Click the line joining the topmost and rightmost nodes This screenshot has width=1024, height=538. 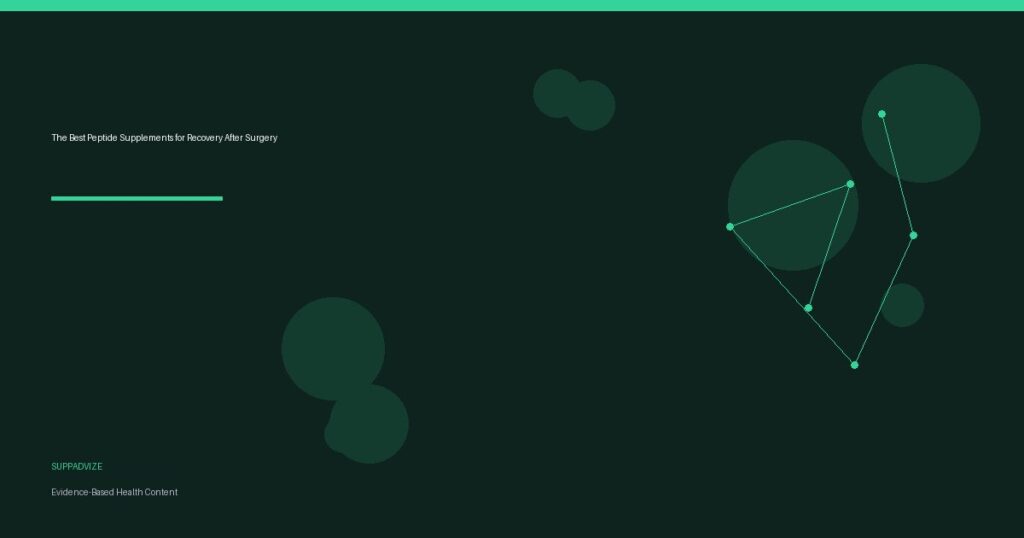(x=897, y=175)
